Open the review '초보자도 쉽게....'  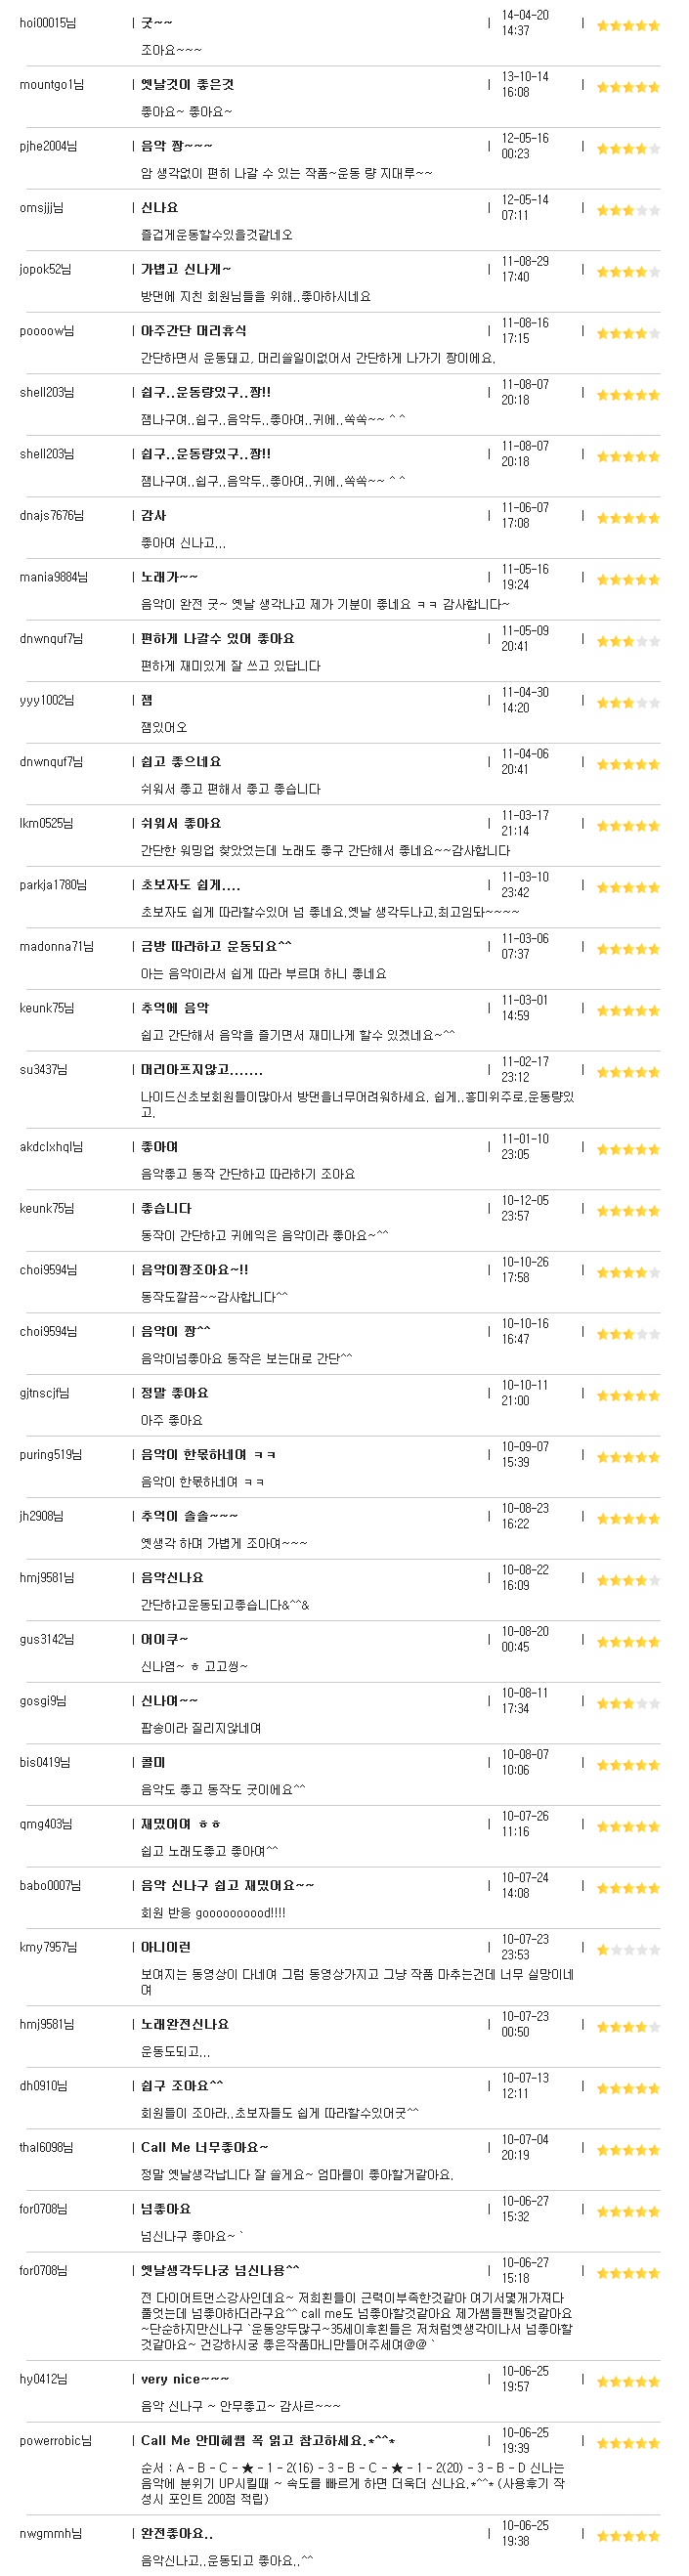coord(190,885)
